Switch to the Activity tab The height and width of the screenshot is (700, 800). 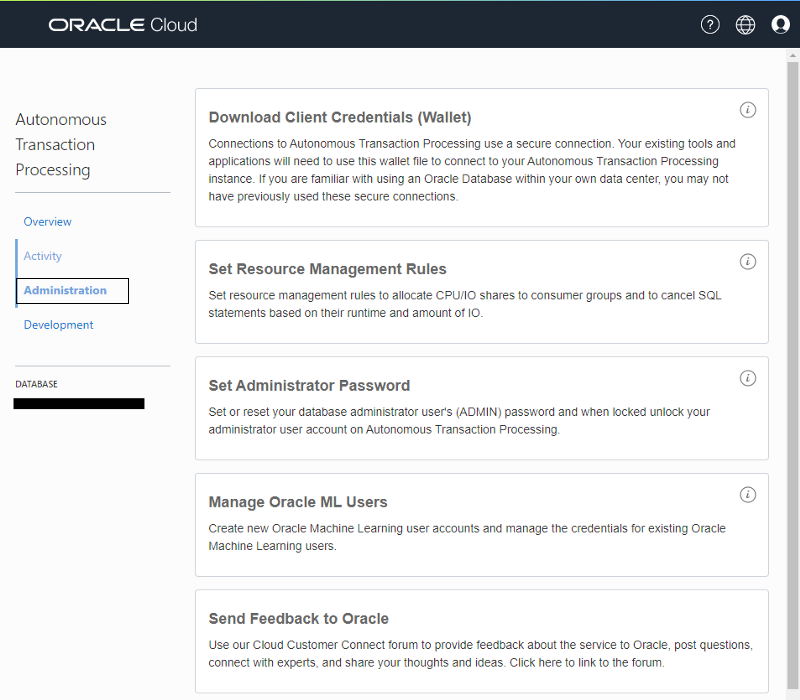point(43,256)
